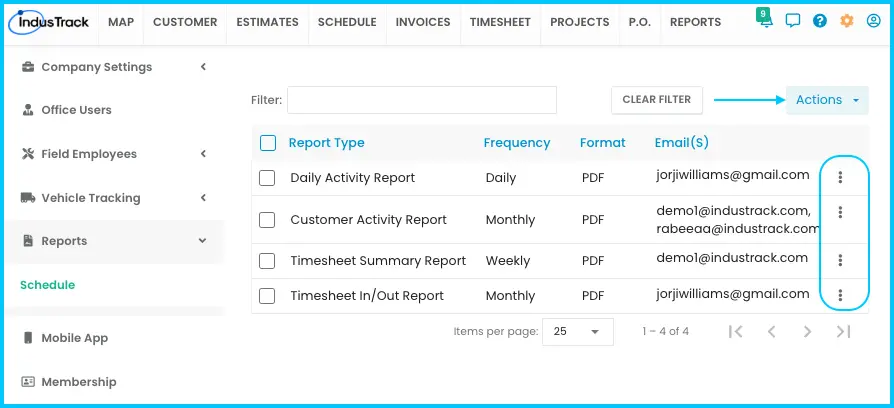
Task: Click the IndusTrack logo
Action: point(49,22)
